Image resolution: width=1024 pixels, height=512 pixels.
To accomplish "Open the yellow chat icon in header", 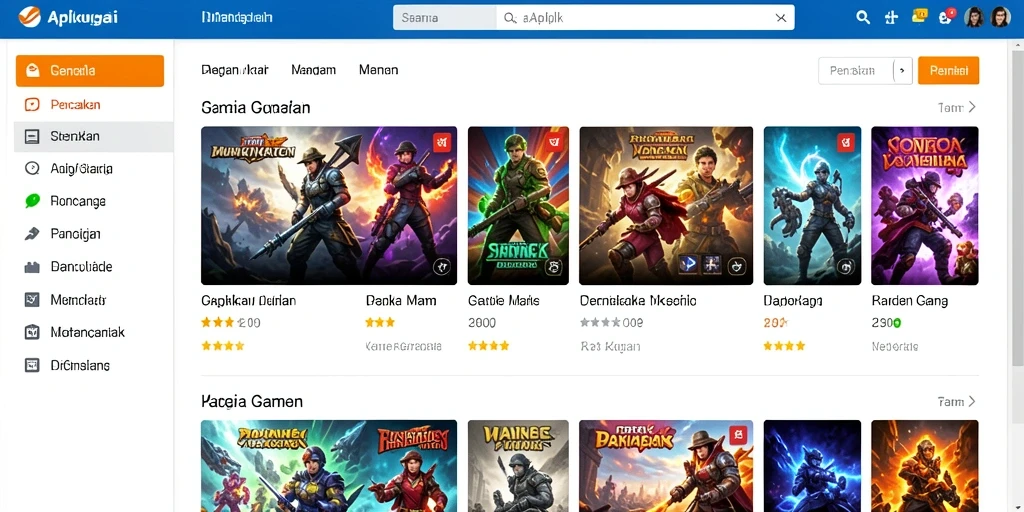I will (x=920, y=16).
